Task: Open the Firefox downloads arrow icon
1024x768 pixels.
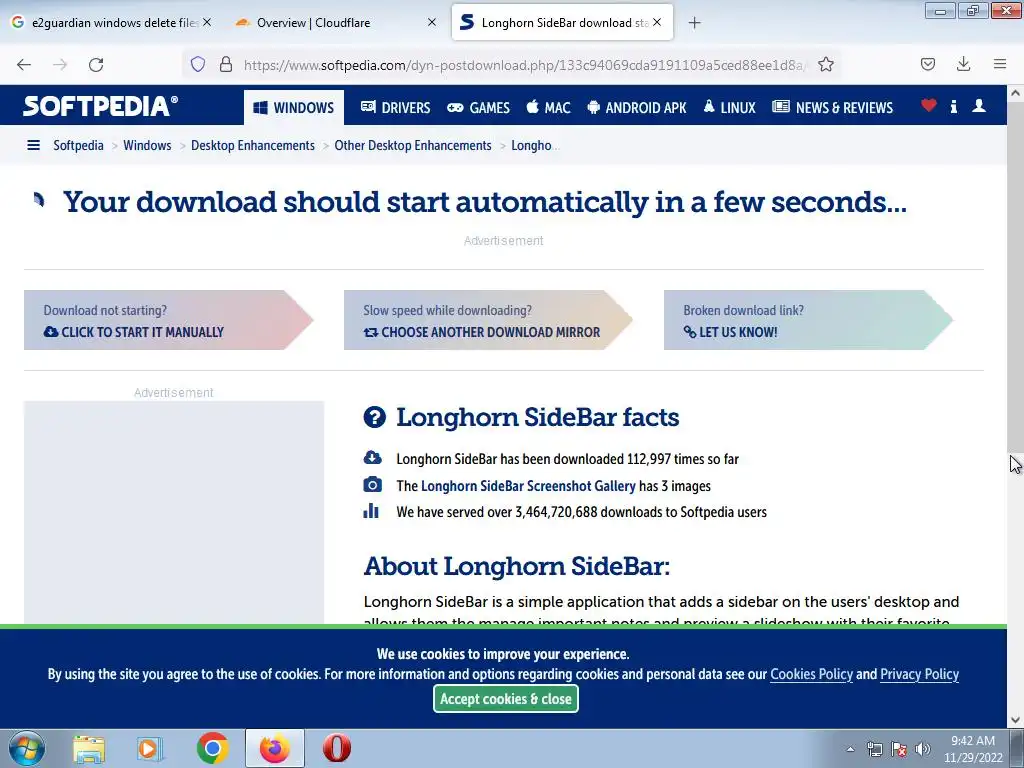Action: pyautogui.click(x=963, y=64)
